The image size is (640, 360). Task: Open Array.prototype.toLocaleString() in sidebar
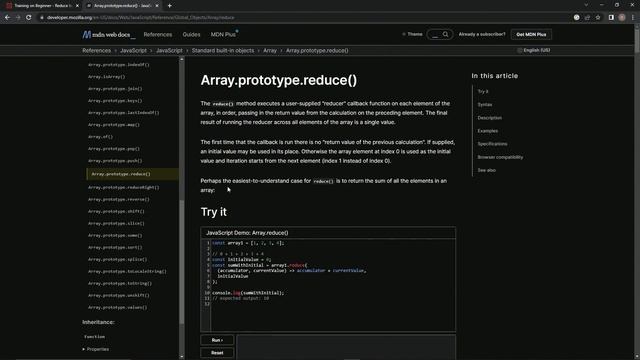pos(127,271)
